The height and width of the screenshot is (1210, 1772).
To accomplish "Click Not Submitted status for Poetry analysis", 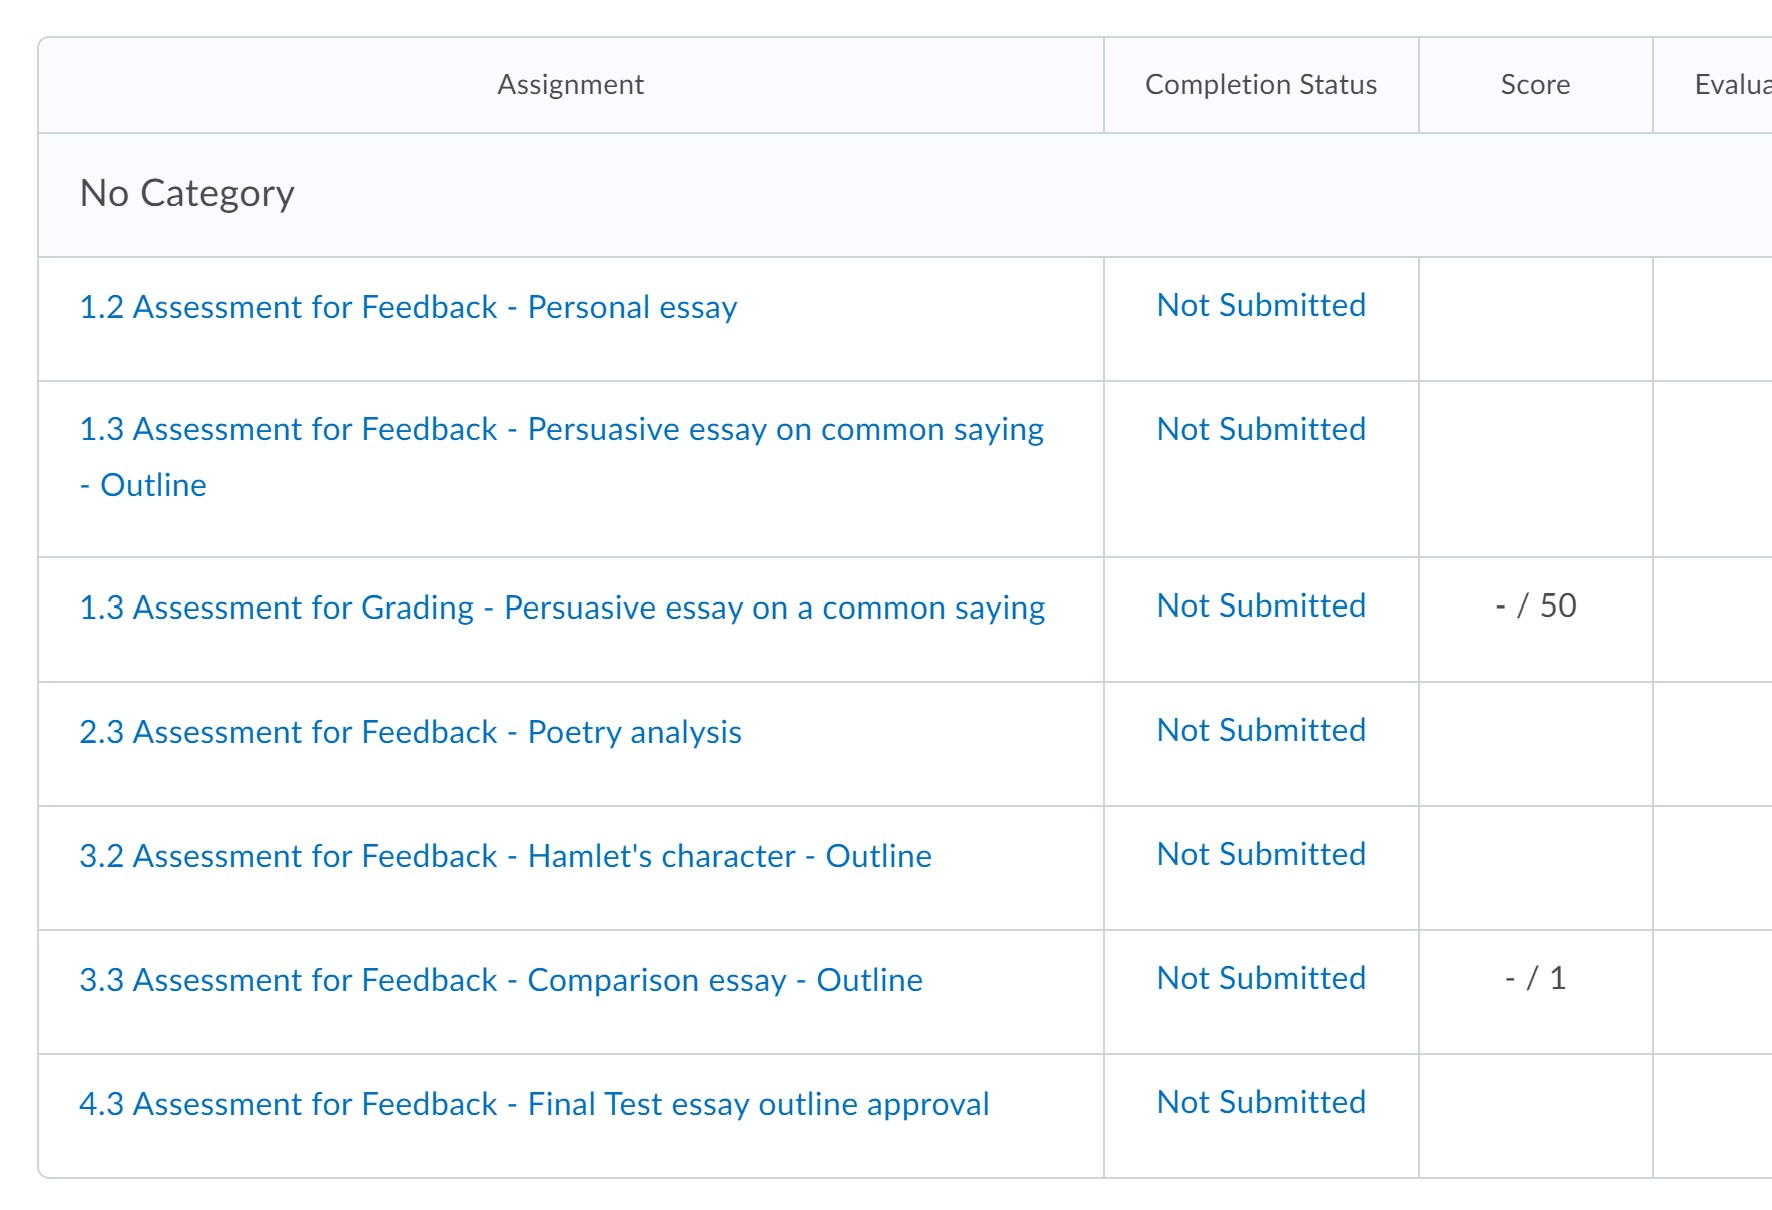I will (1261, 730).
